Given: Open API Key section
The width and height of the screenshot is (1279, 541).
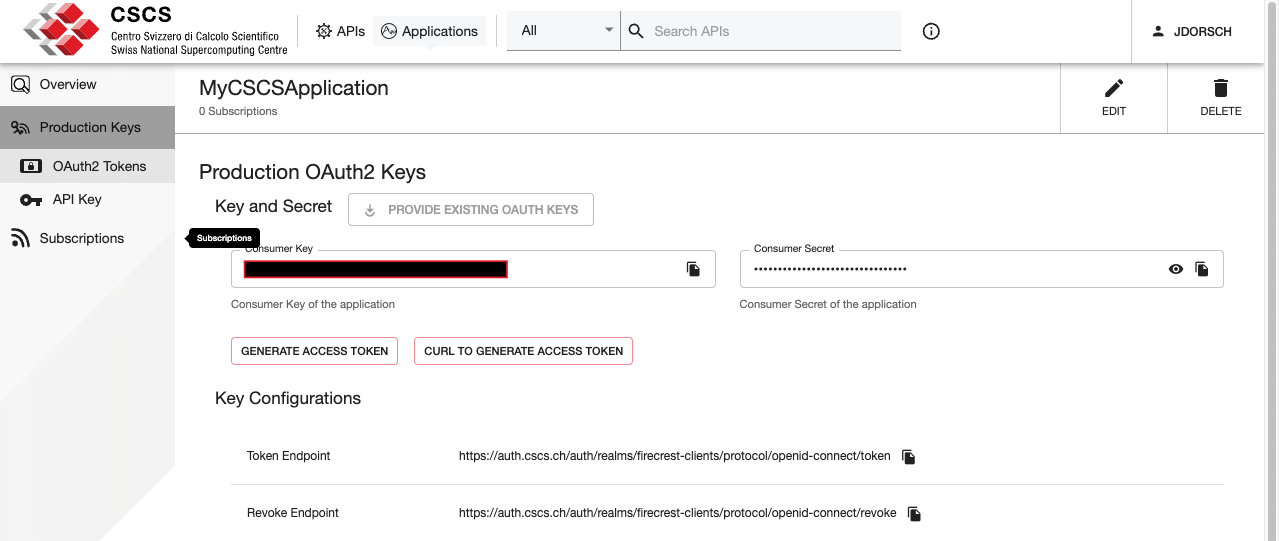Looking at the screenshot, I should pos(87,199).
